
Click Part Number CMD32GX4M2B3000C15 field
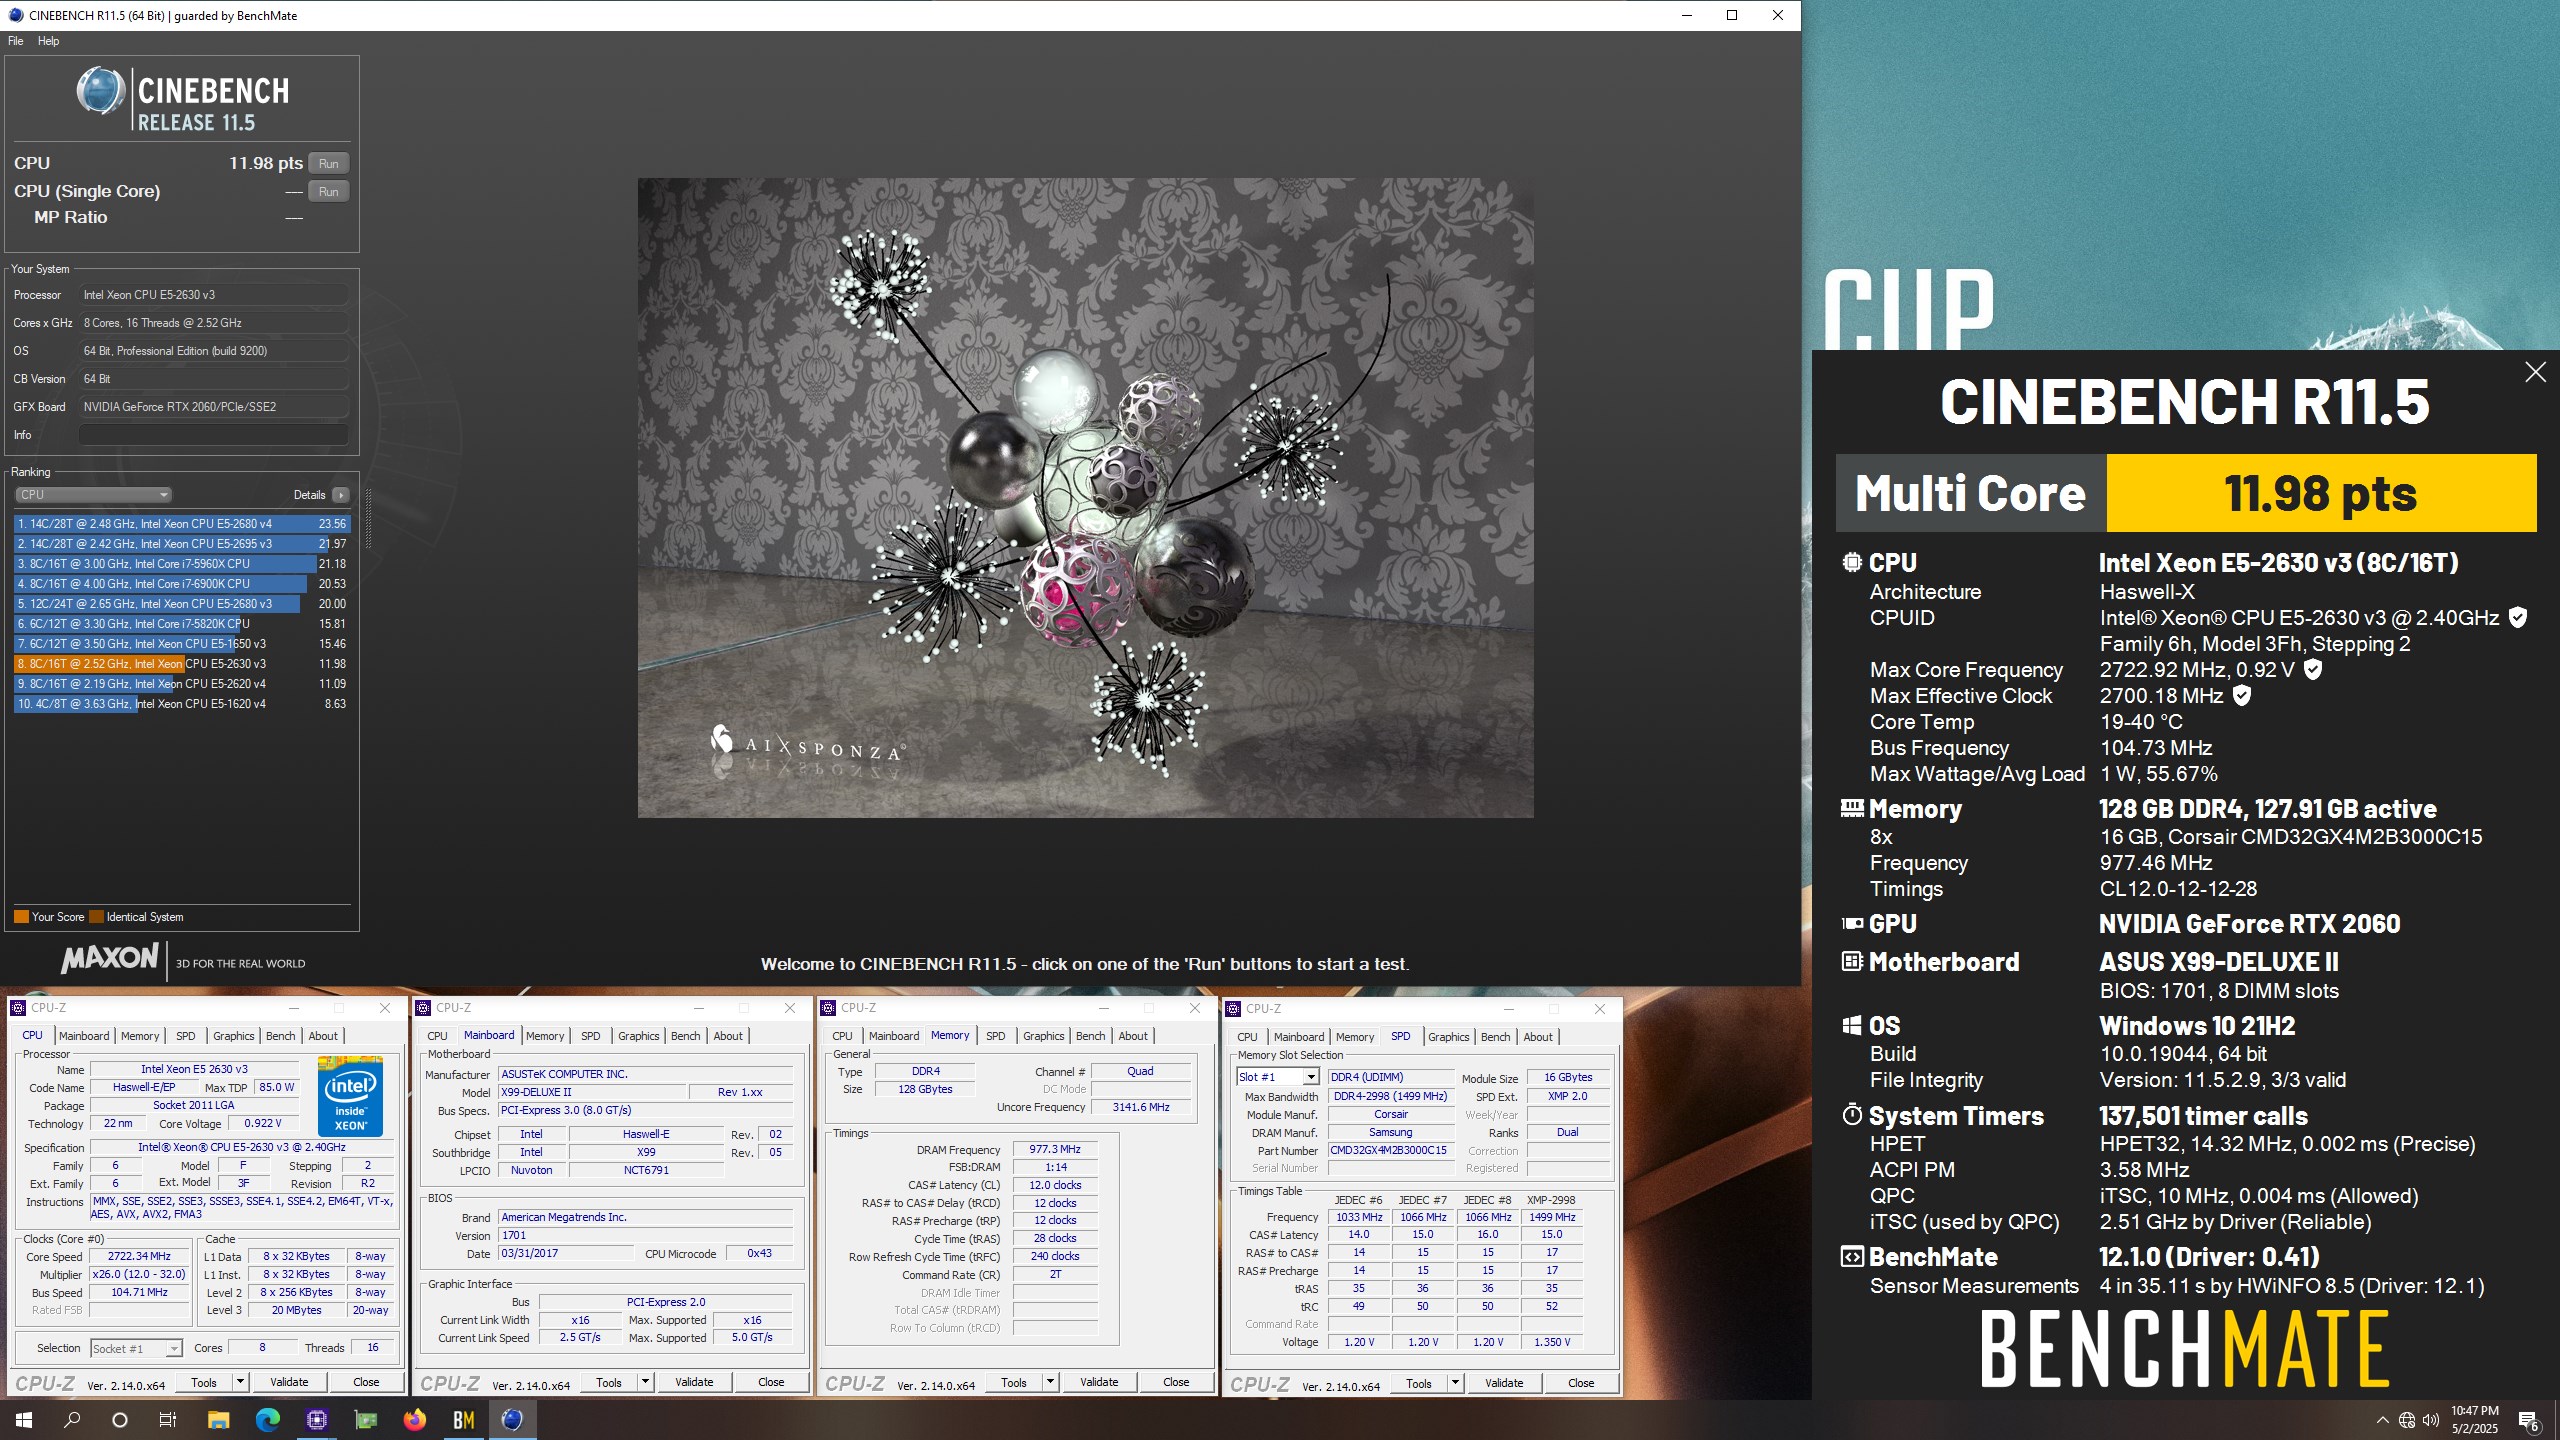click(x=1390, y=1150)
